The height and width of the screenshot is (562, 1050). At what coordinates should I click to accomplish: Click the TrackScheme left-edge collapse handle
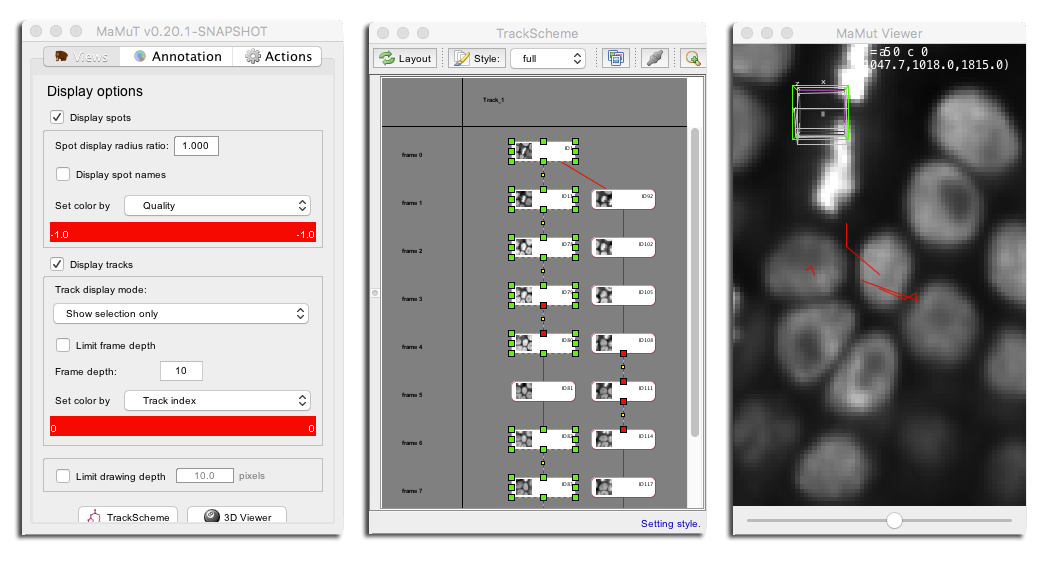tap(375, 293)
